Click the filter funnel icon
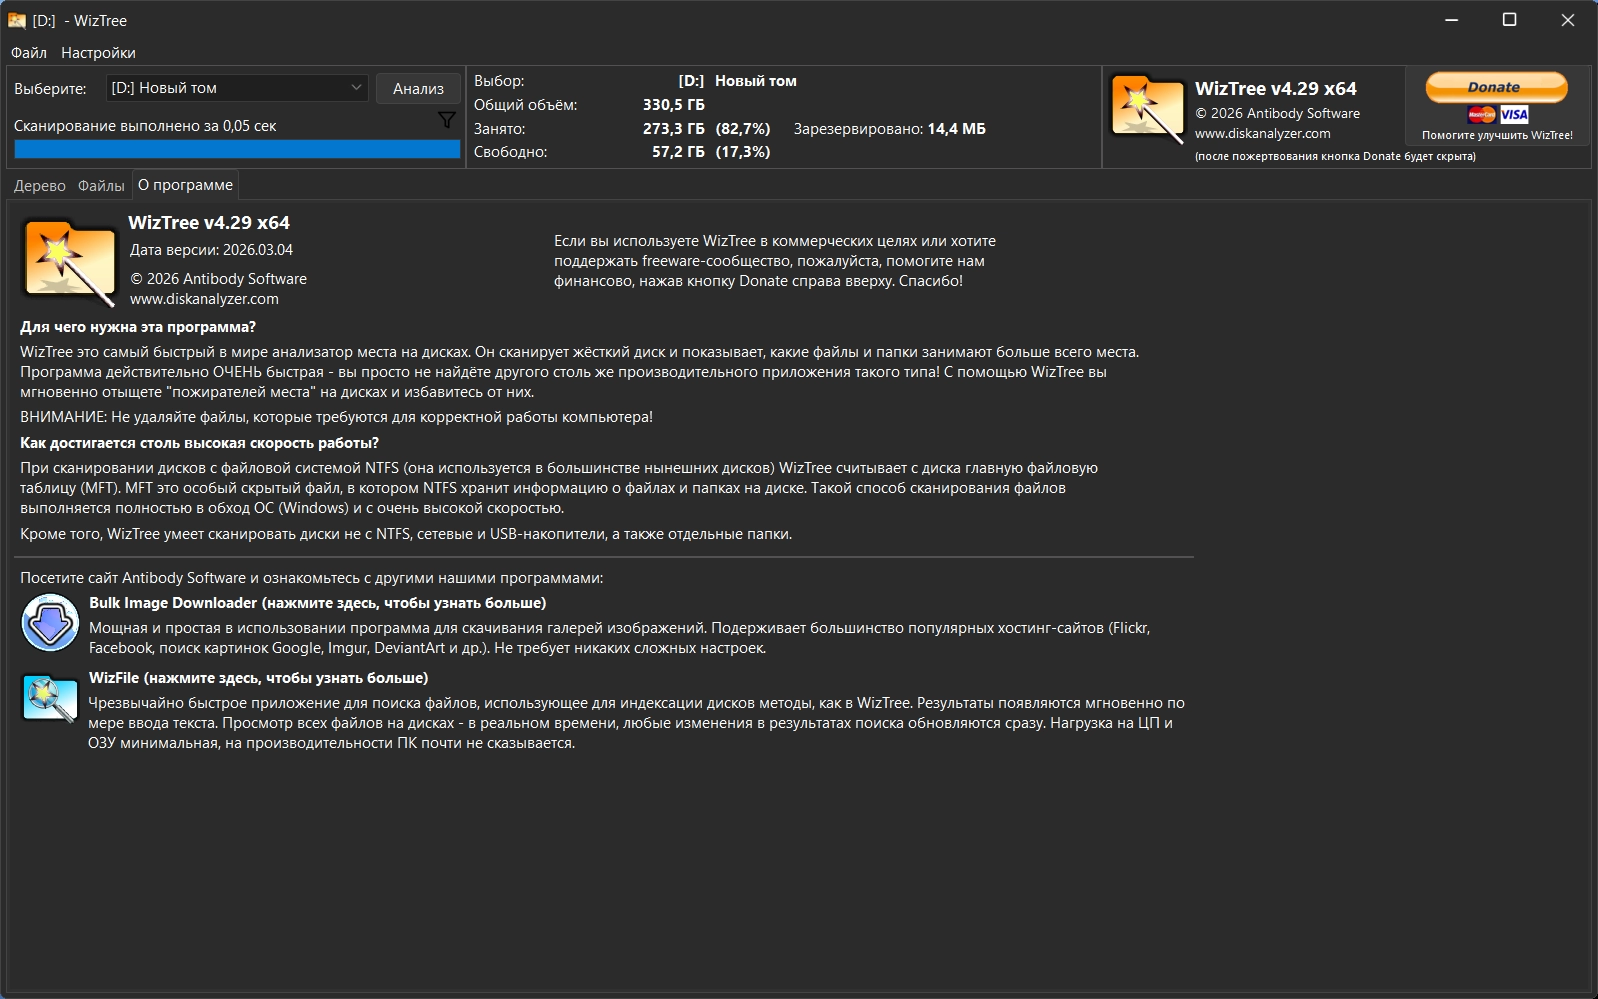The width and height of the screenshot is (1598, 999). coord(447,120)
